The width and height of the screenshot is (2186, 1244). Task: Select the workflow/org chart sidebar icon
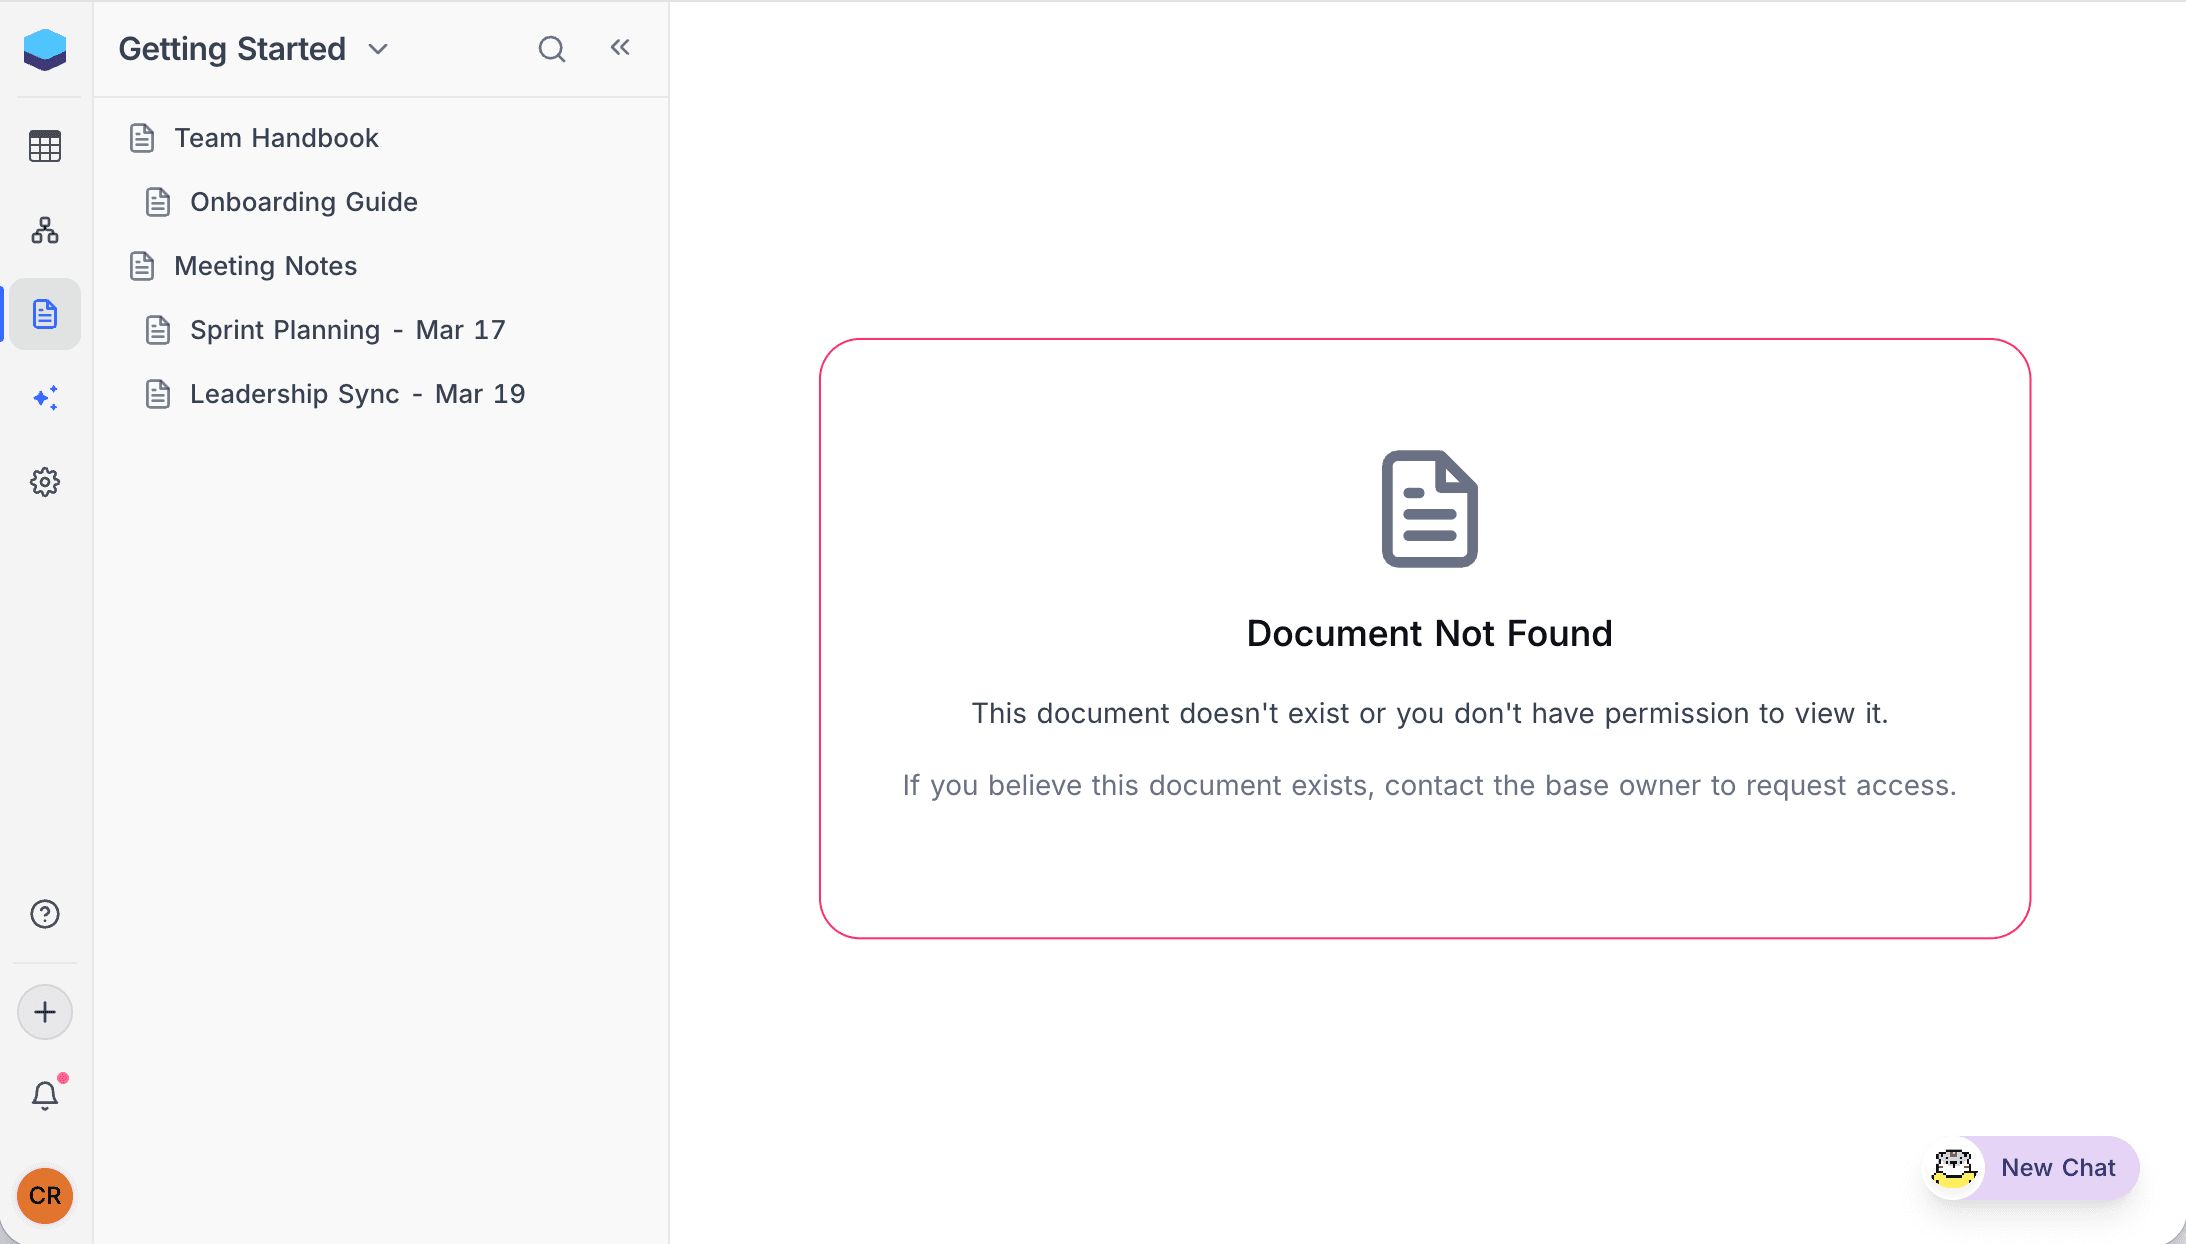[45, 230]
